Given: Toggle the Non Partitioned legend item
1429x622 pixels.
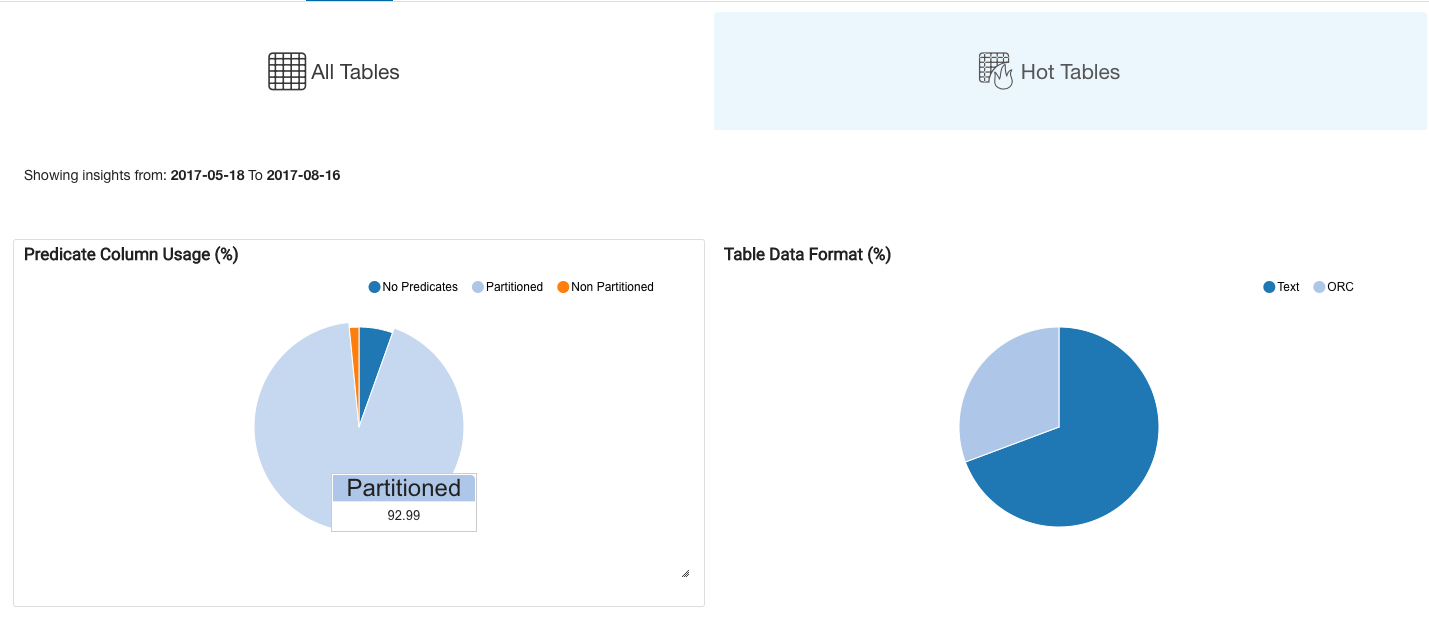Looking at the screenshot, I should pos(605,287).
